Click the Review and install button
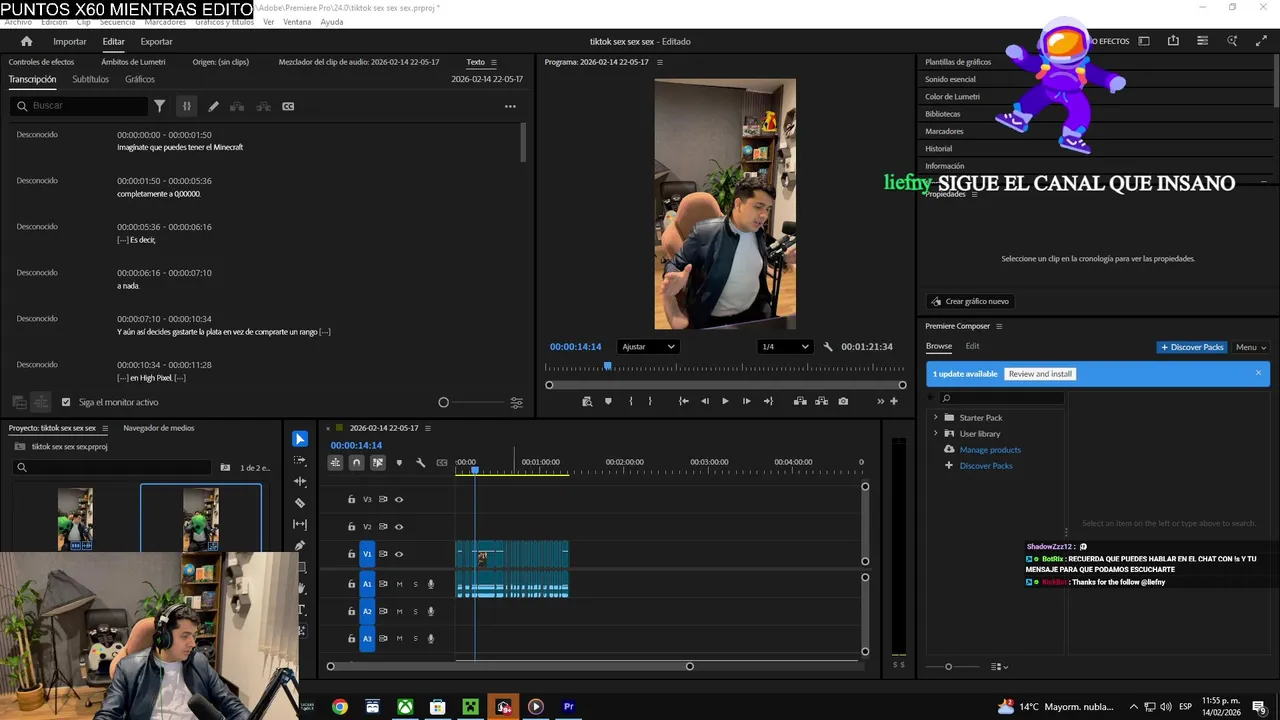Viewport: 1280px width, 720px height. pos(1040,374)
